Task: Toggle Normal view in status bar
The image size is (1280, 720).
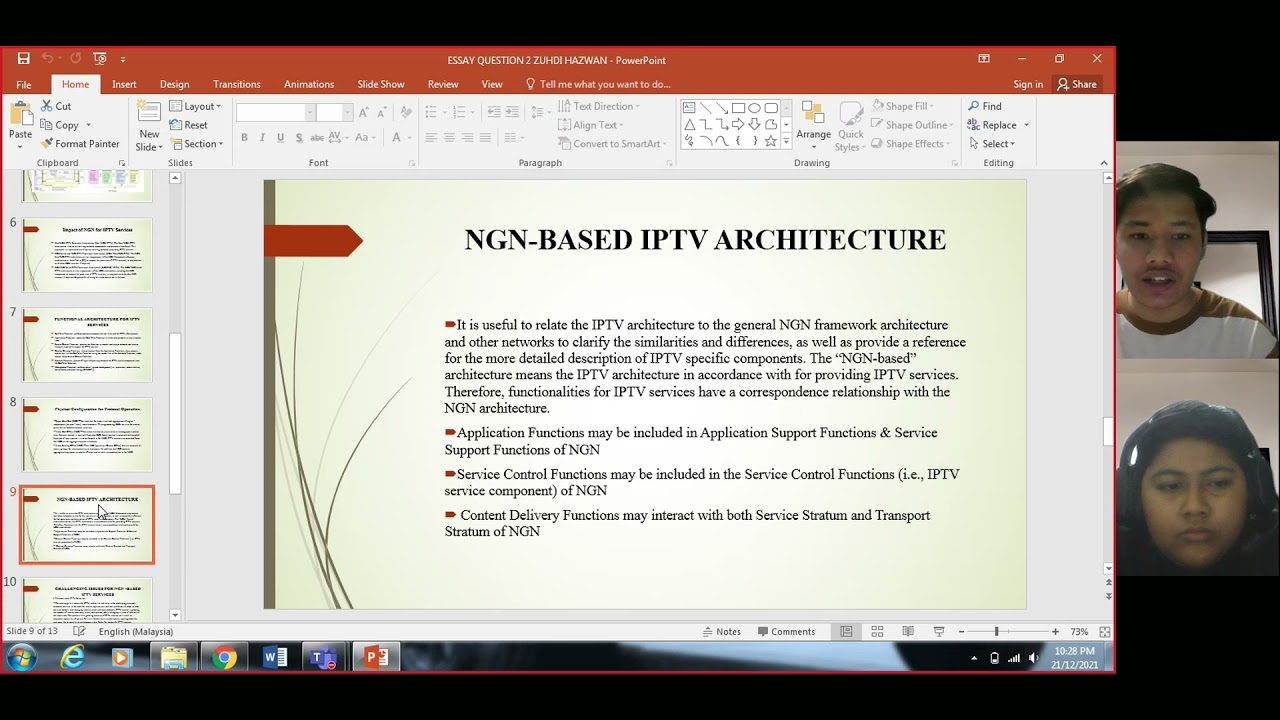Action: point(846,632)
